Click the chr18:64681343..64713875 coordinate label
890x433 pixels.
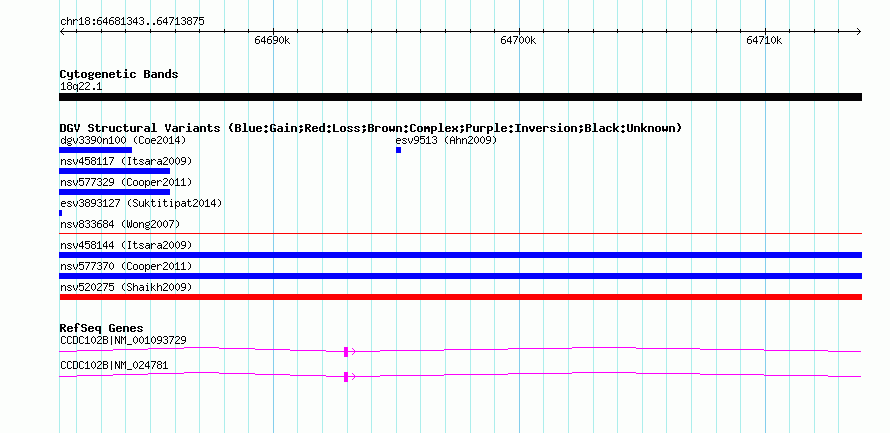pyautogui.click(x=132, y=22)
